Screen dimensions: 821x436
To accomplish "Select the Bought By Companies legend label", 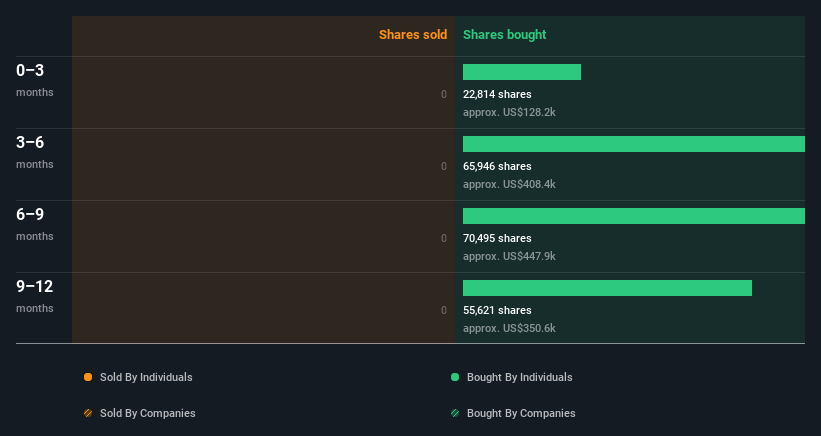I will click(521, 413).
